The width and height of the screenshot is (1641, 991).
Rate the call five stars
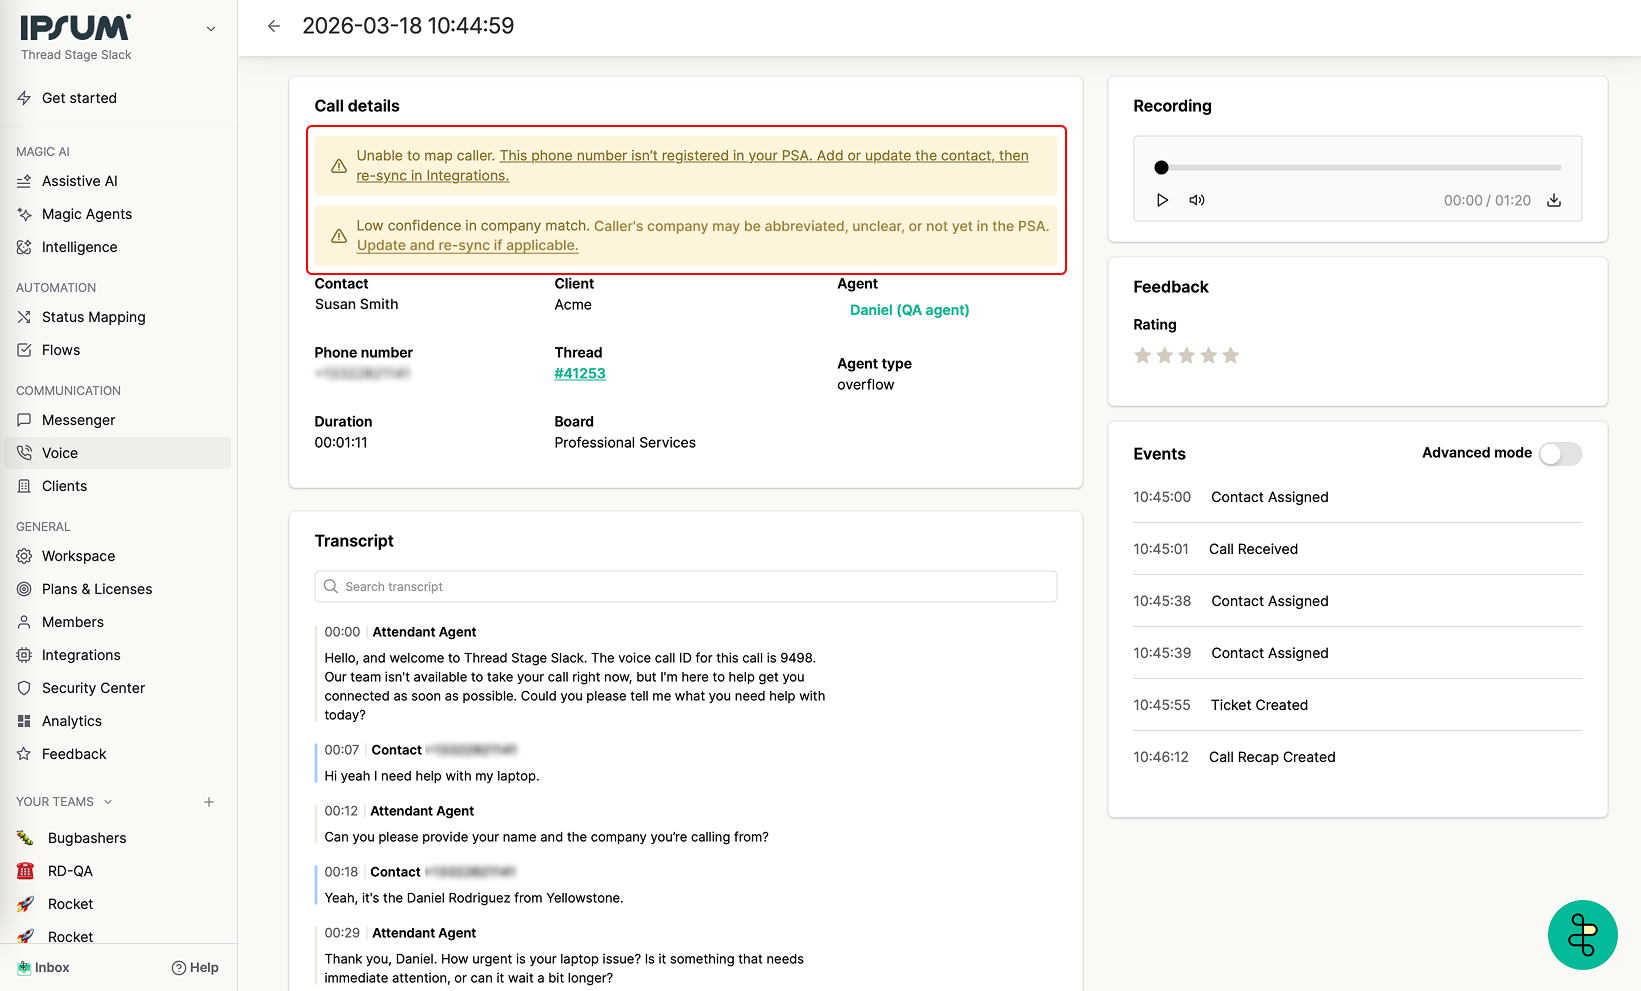pos(1230,356)
